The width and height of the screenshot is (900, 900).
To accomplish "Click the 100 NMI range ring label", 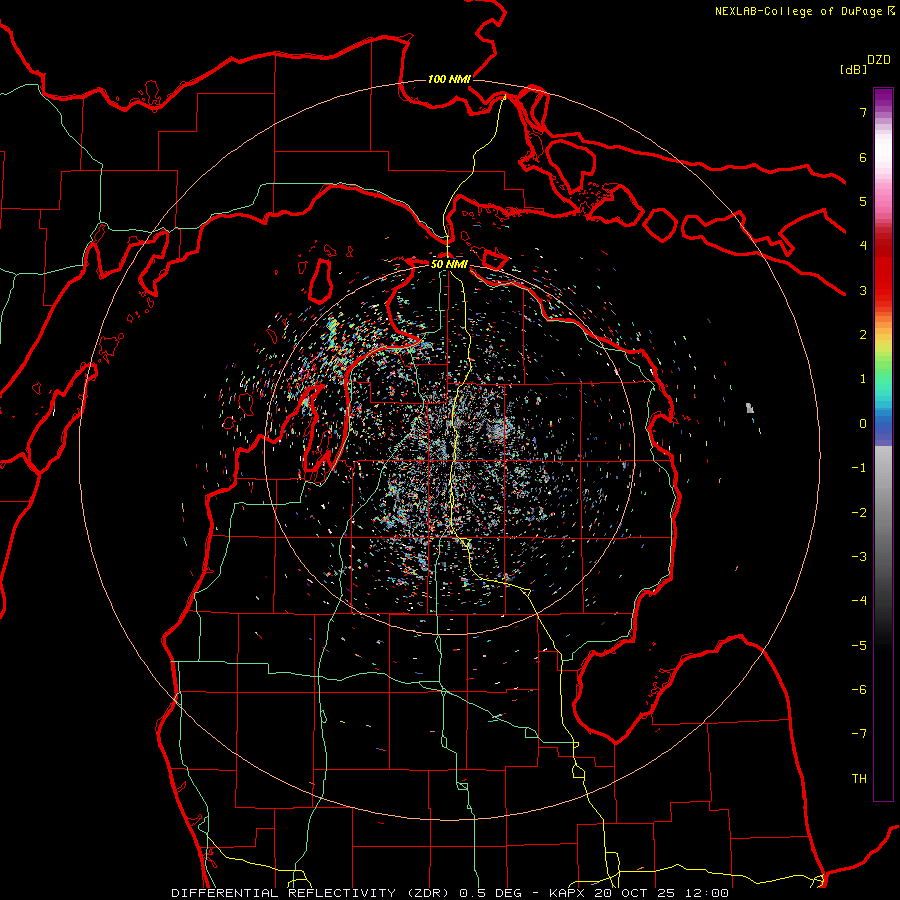I will pyautogui.click(x=449, y=79).
